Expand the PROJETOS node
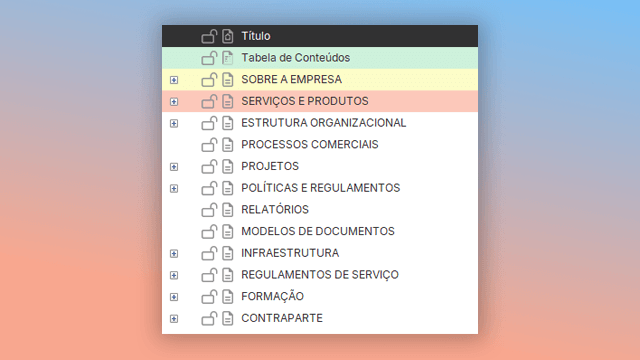Image resolution: width=640 pixels, height=360 pixels. pos(174,167)
